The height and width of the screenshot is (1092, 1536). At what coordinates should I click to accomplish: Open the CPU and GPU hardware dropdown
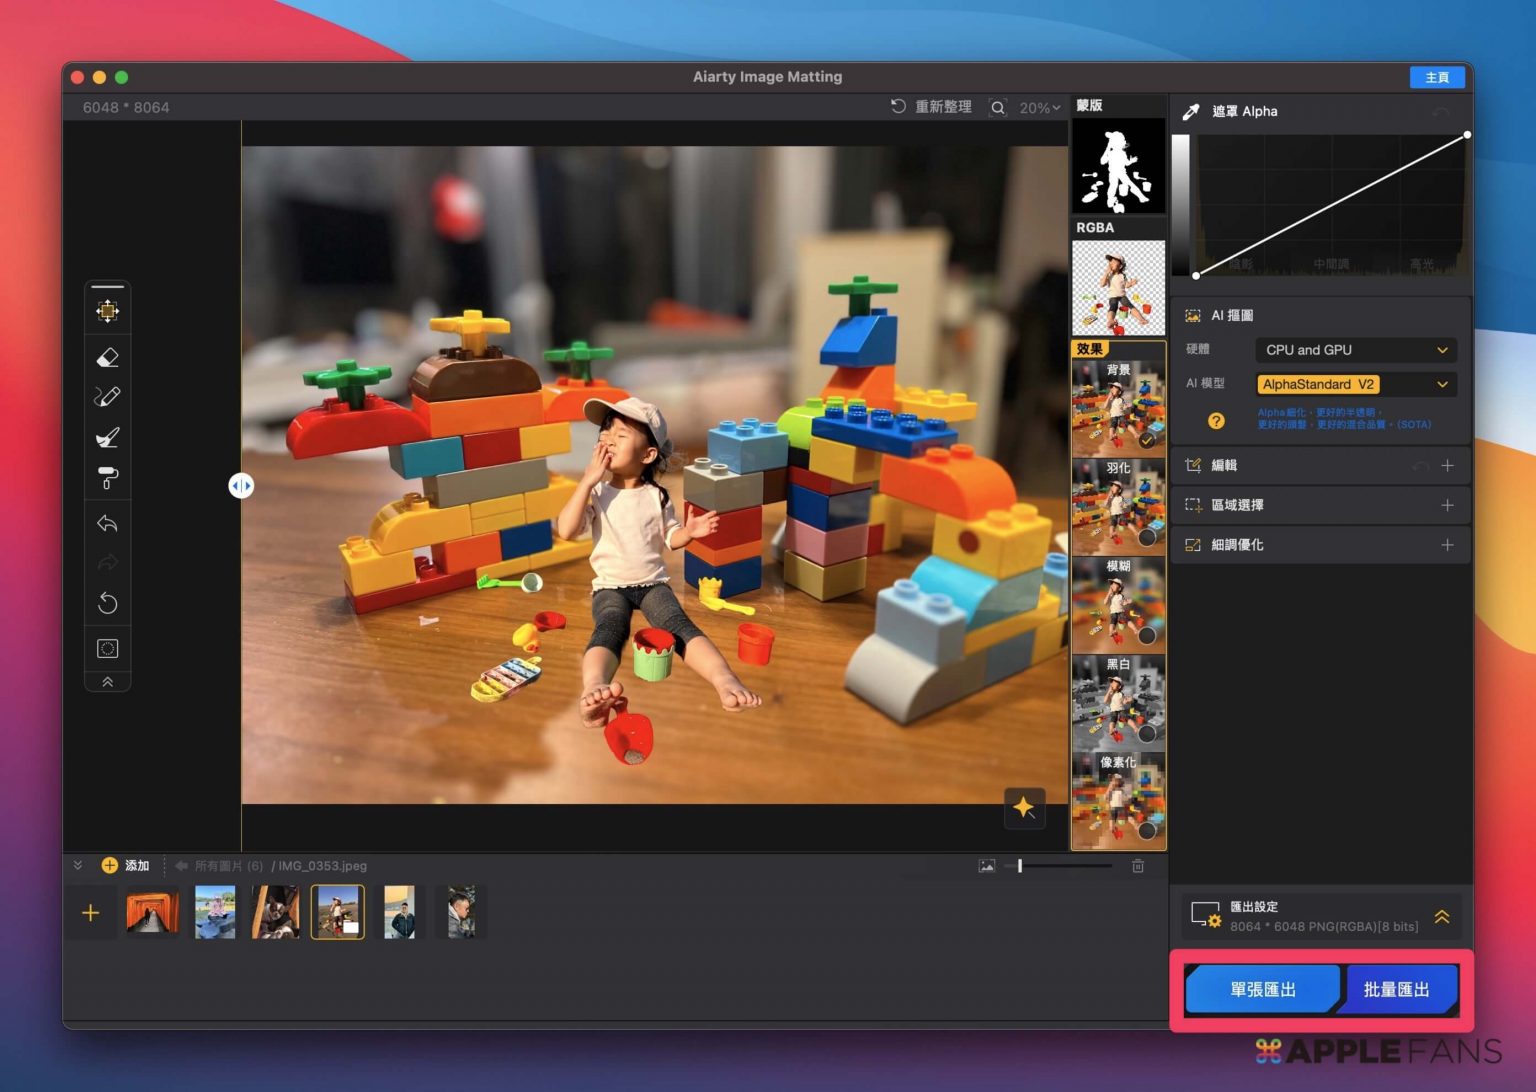[x=1355, y=350]
